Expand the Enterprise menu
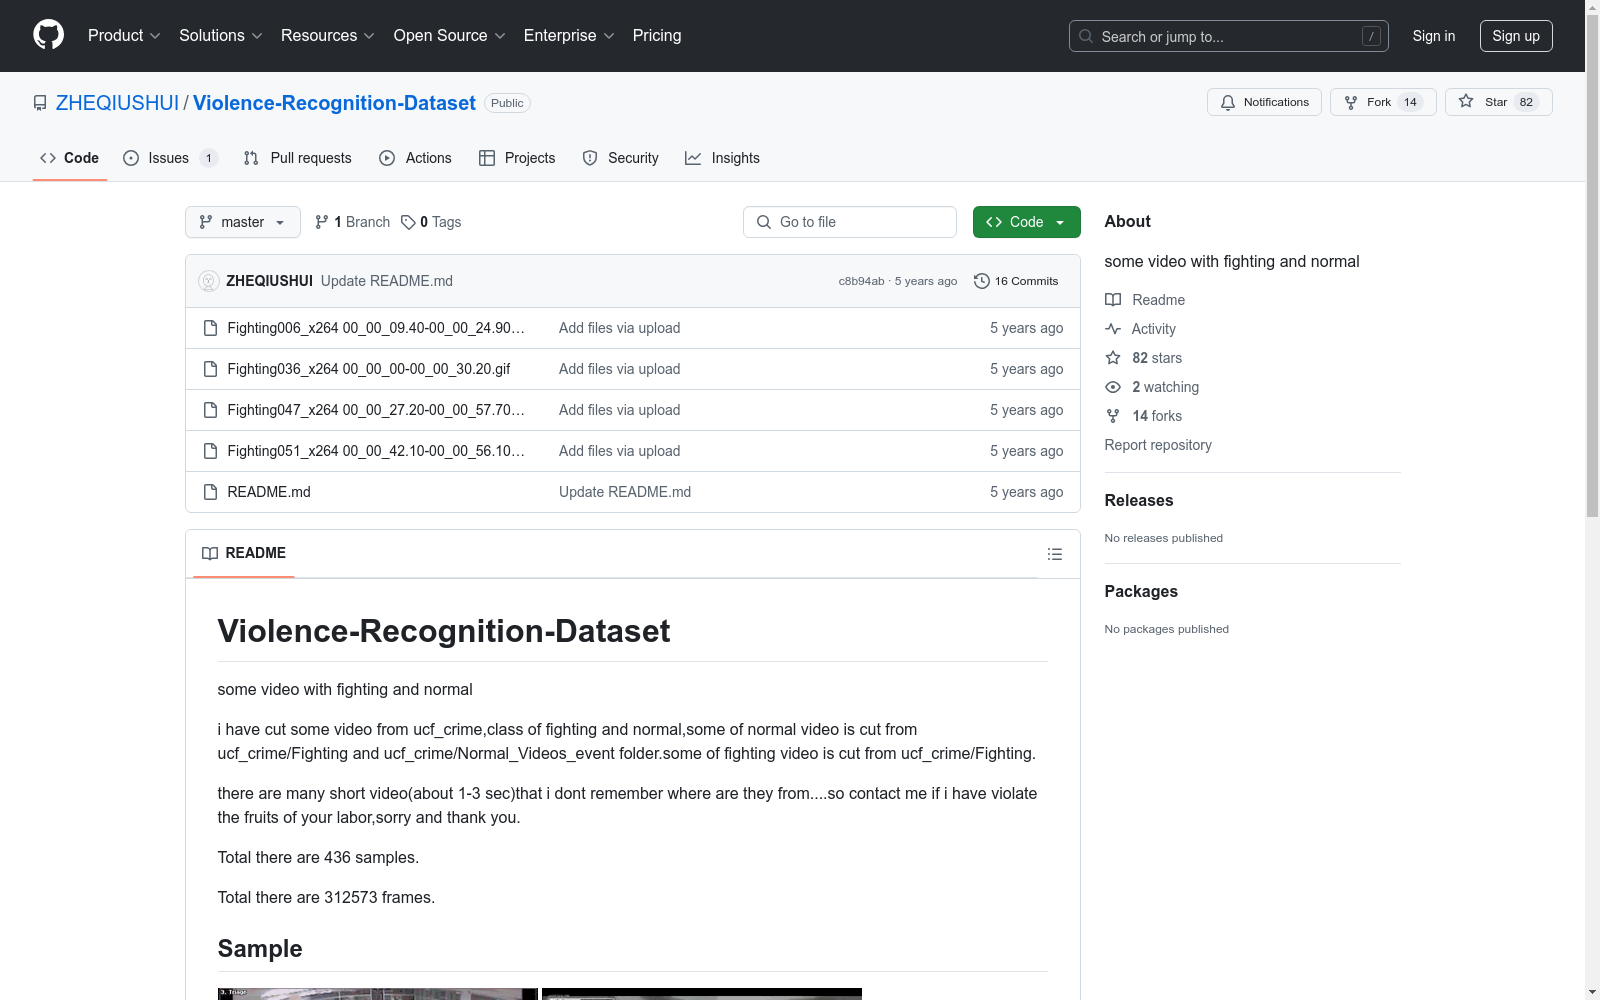The width and height of the screenshot is (1600, 1000). [569, 36]
